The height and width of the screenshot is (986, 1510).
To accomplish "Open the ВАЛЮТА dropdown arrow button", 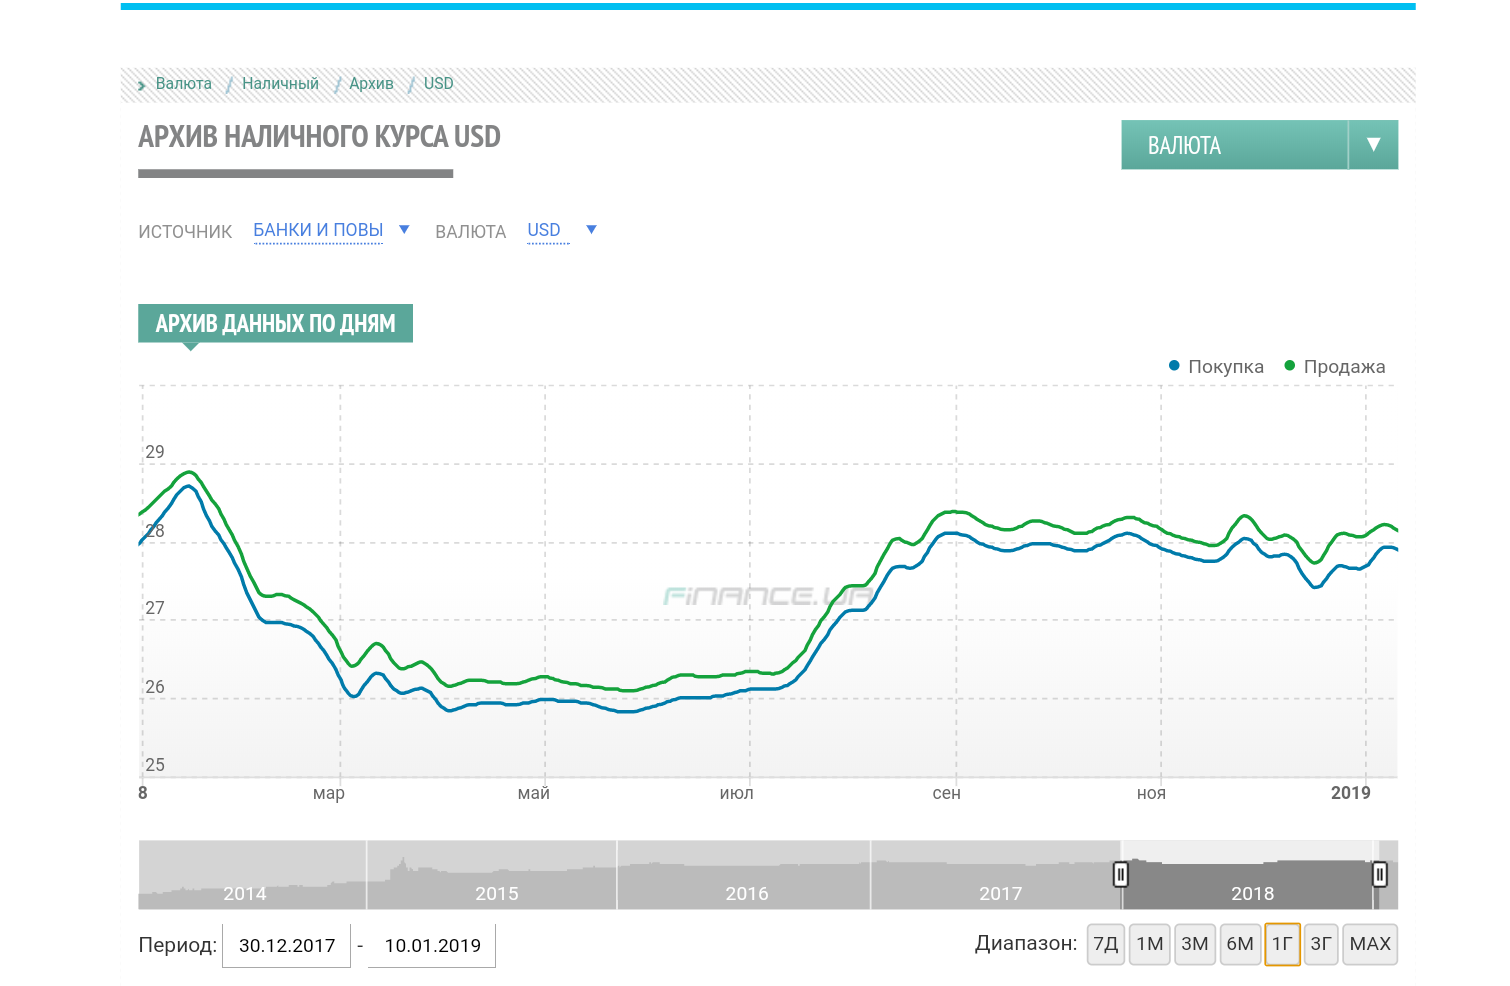I will tap(1373, 145).
